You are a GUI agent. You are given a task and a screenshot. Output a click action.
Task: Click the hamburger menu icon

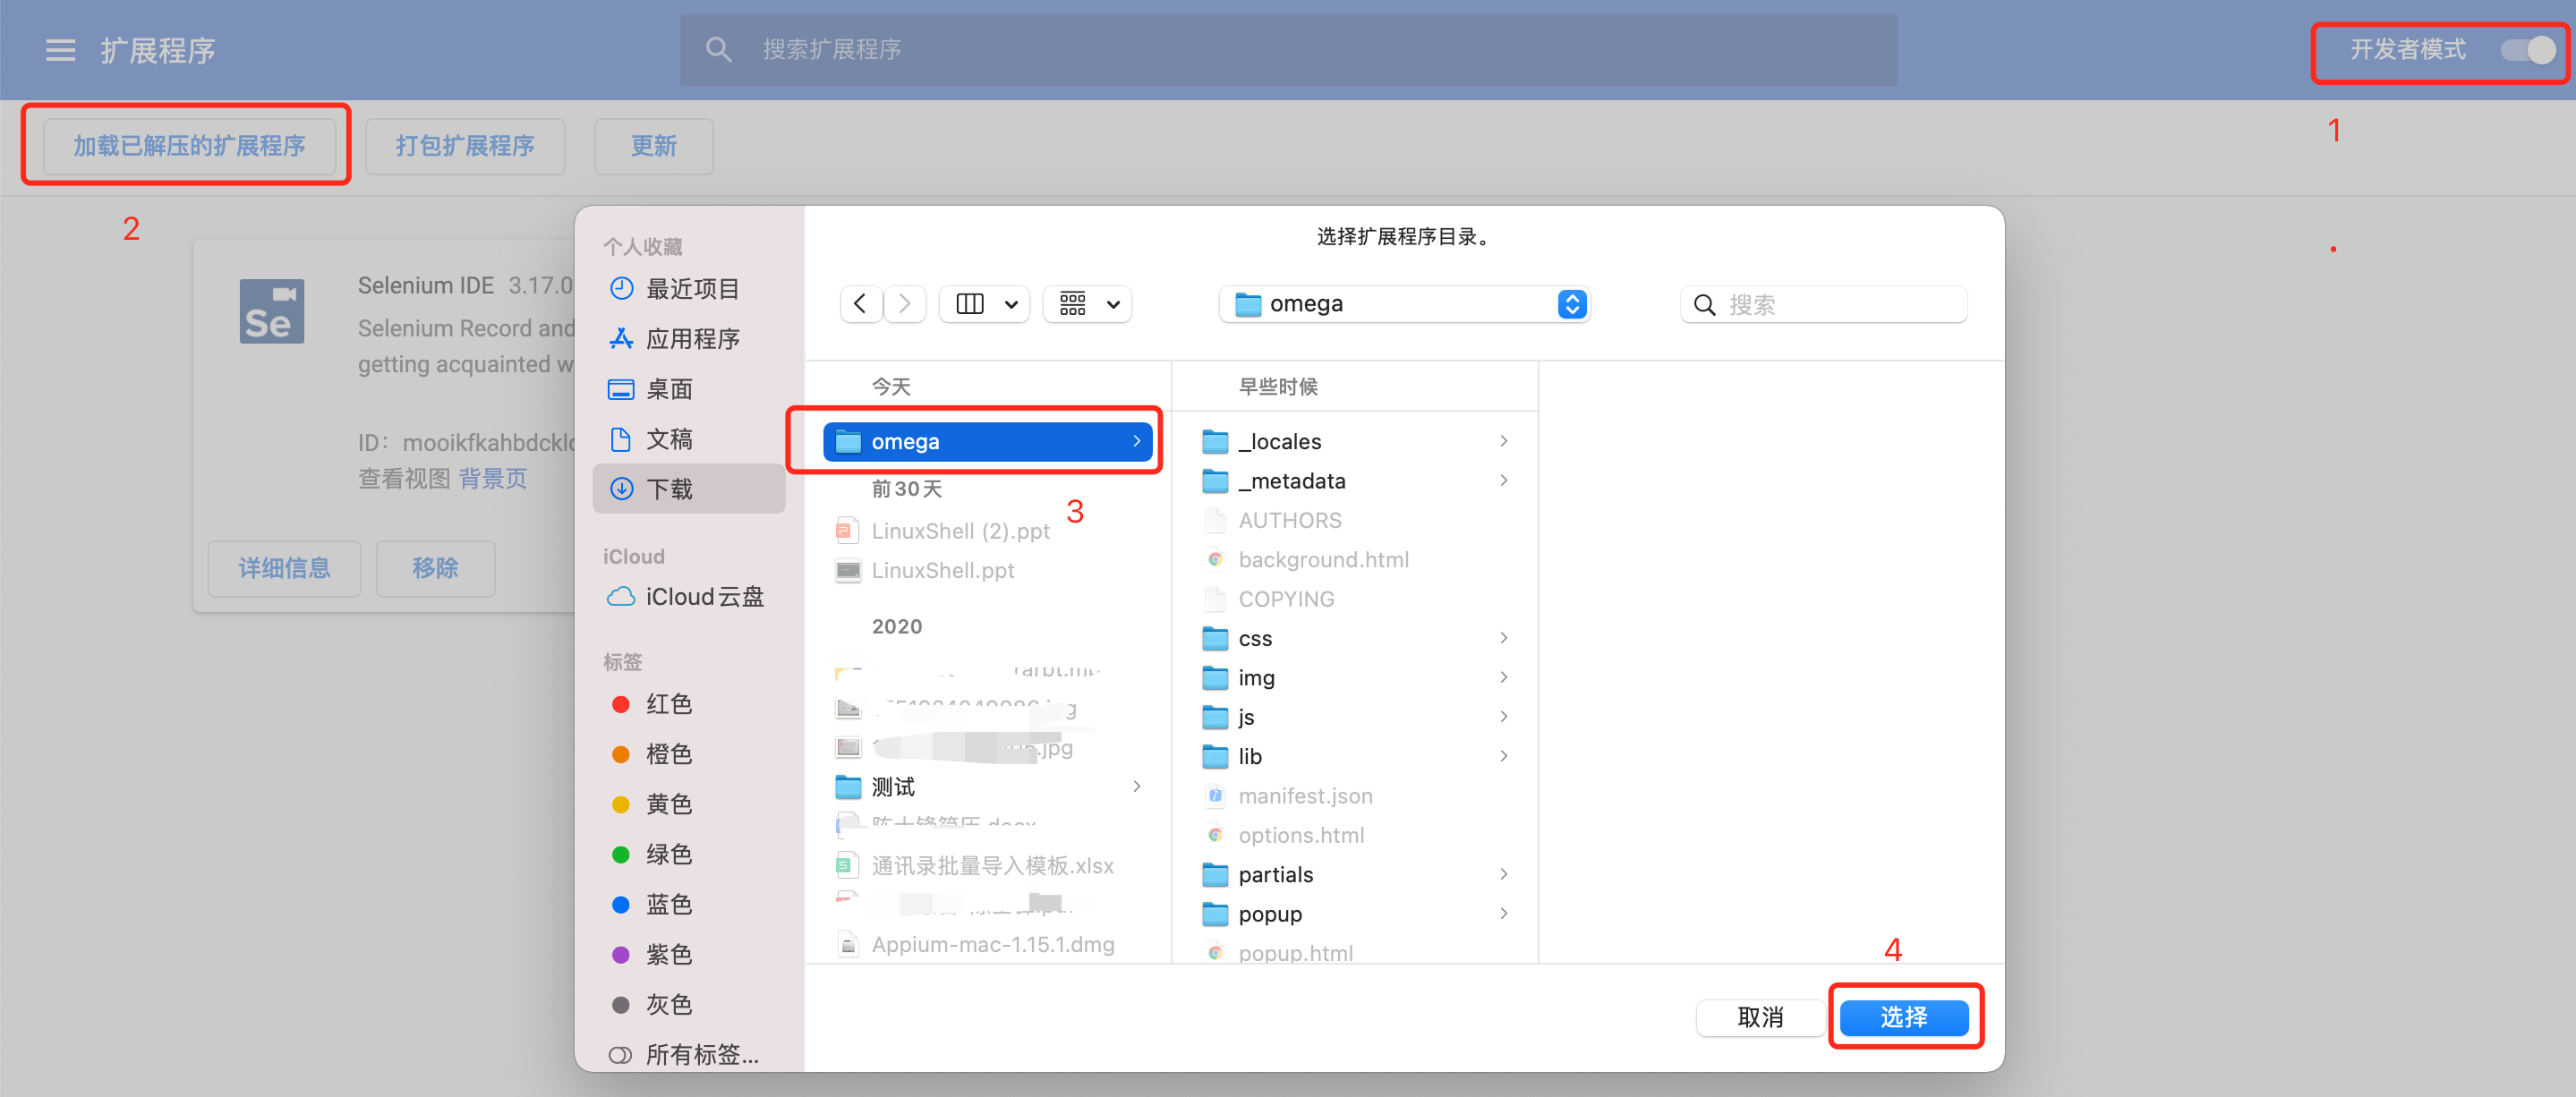point(60,50)
